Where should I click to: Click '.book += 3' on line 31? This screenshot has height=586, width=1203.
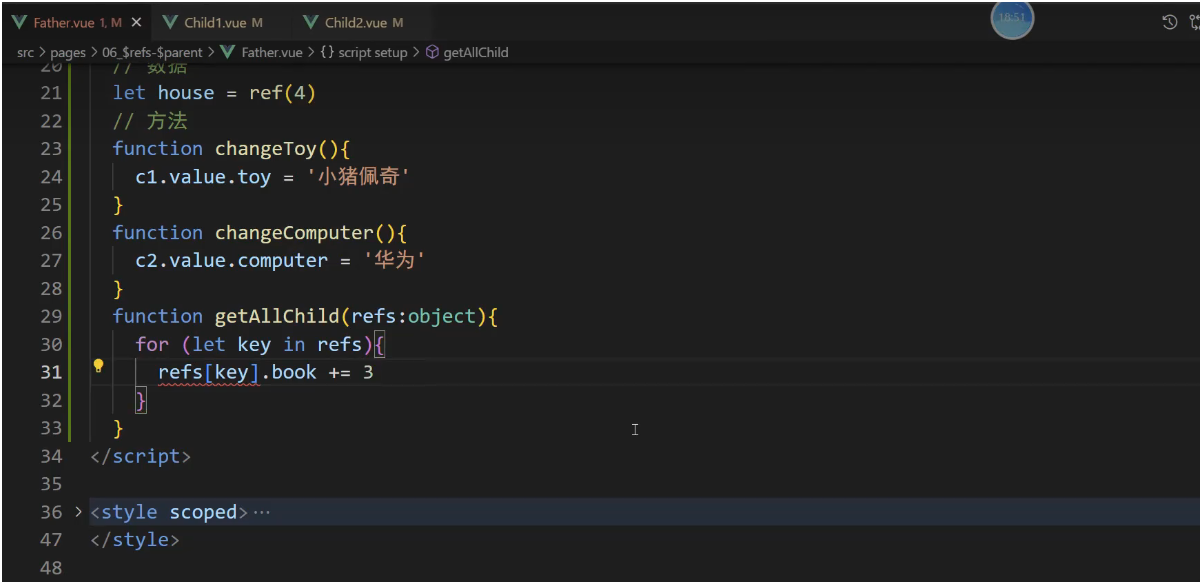click(317, 373)
